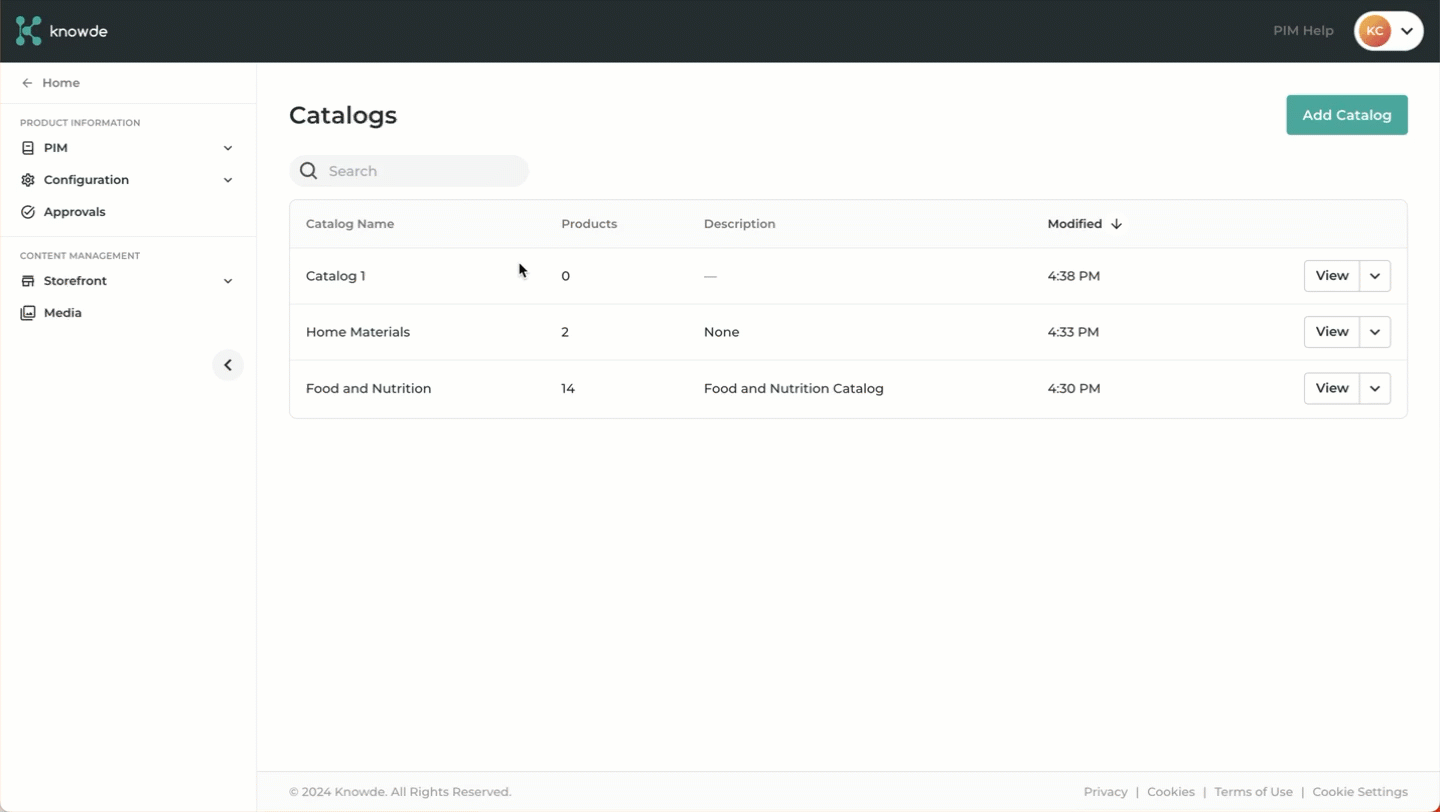Click the PIM document icon in sidebar
Viewport: 1440px width, 812px height.
tap(28, 148)
